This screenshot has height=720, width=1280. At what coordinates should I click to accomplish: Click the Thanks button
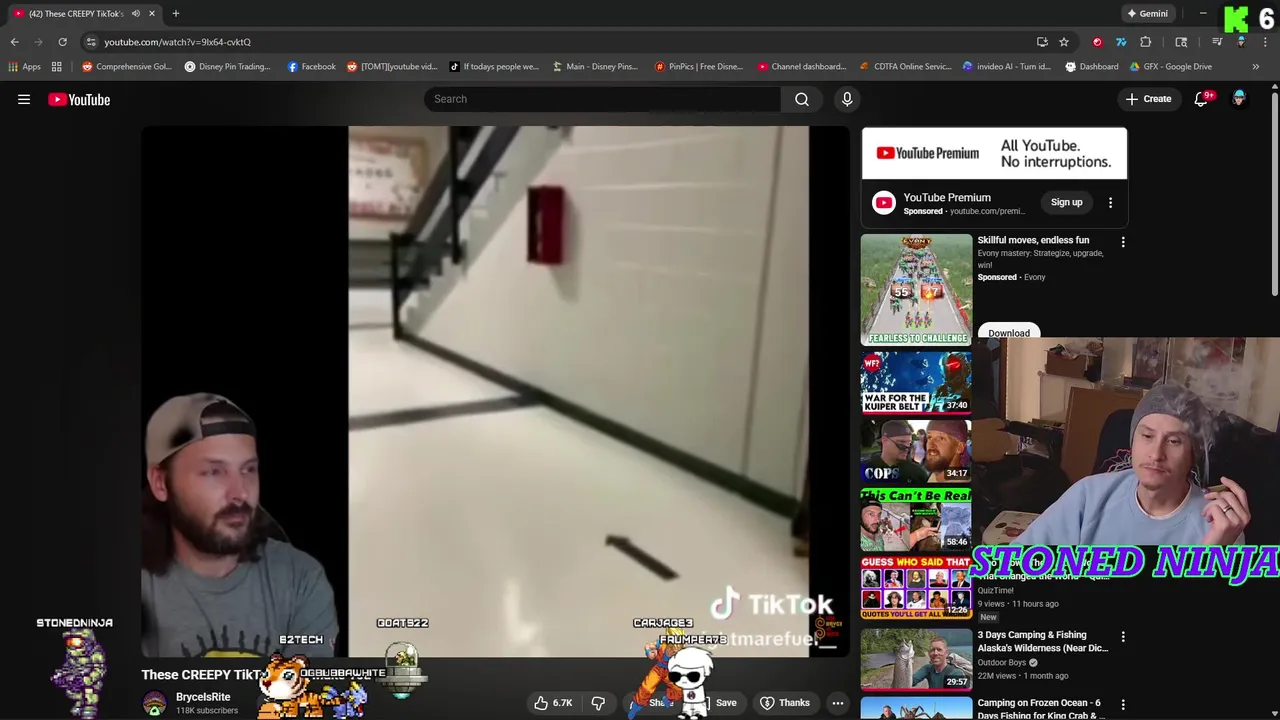point(784,703)
